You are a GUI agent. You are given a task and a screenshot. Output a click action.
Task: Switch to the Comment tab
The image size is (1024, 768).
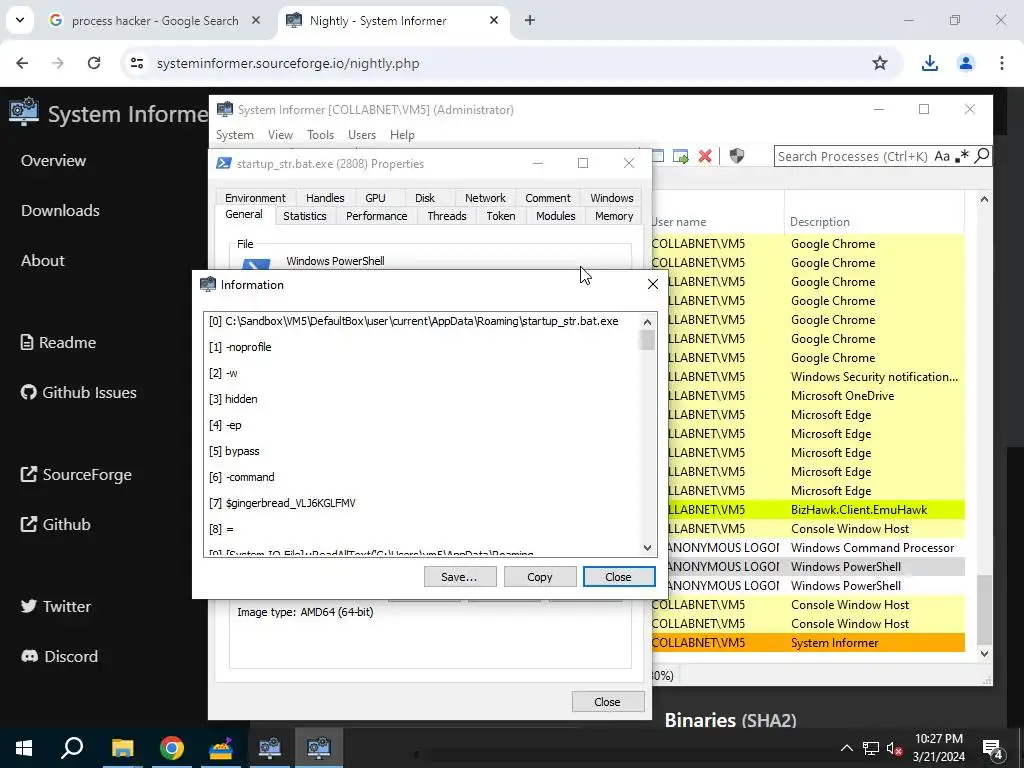pos(547,198)
